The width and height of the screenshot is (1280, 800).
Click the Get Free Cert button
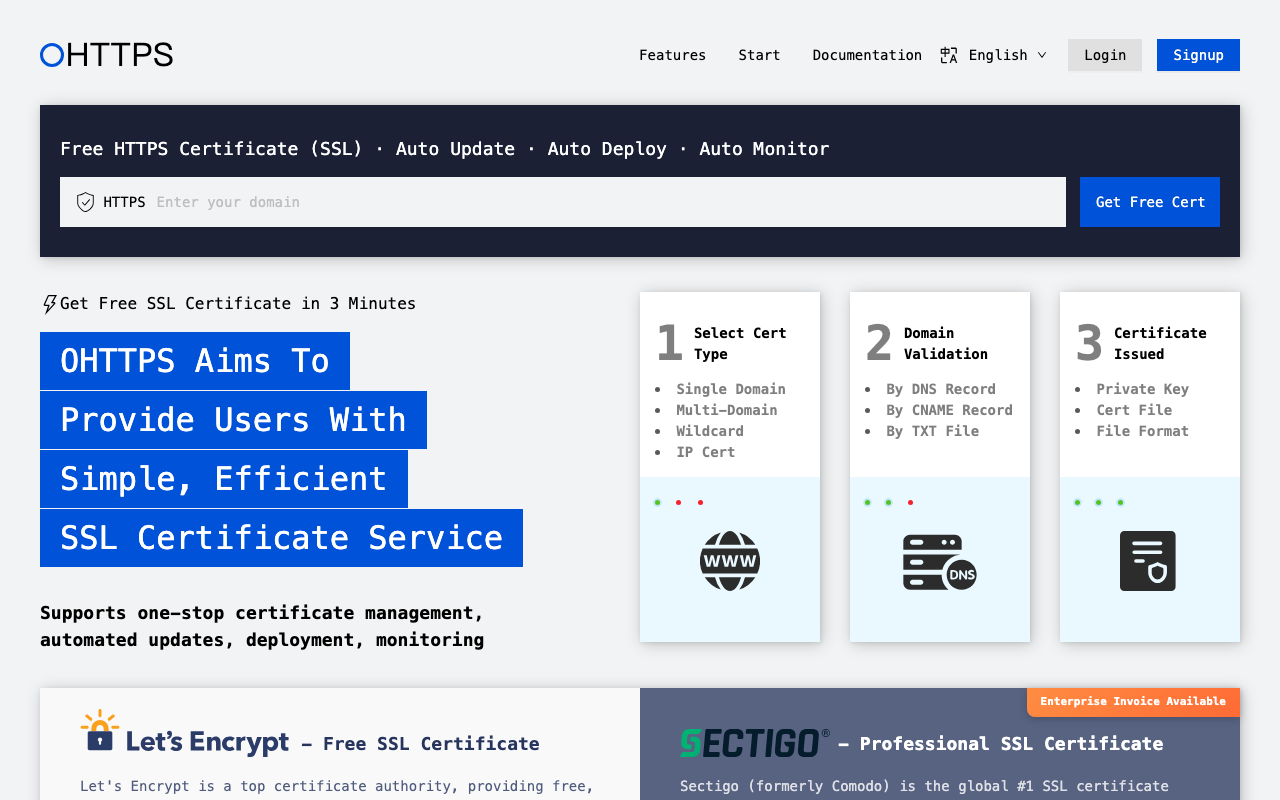click(x=1150, y=202)
